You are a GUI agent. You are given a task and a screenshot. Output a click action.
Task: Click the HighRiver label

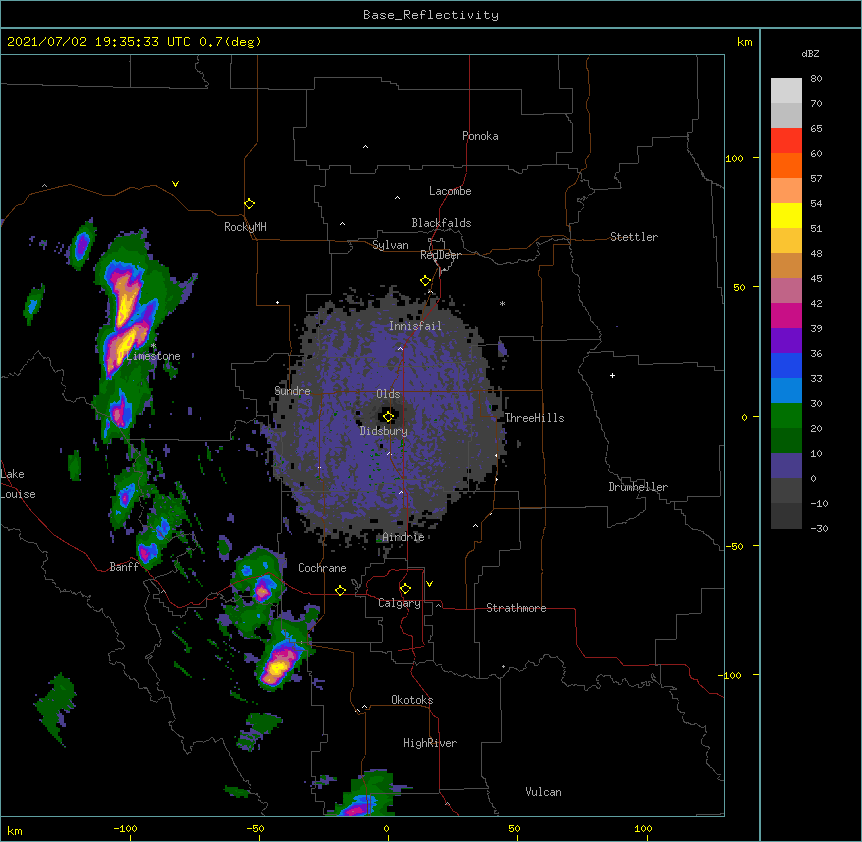click(x=430, y=743)
